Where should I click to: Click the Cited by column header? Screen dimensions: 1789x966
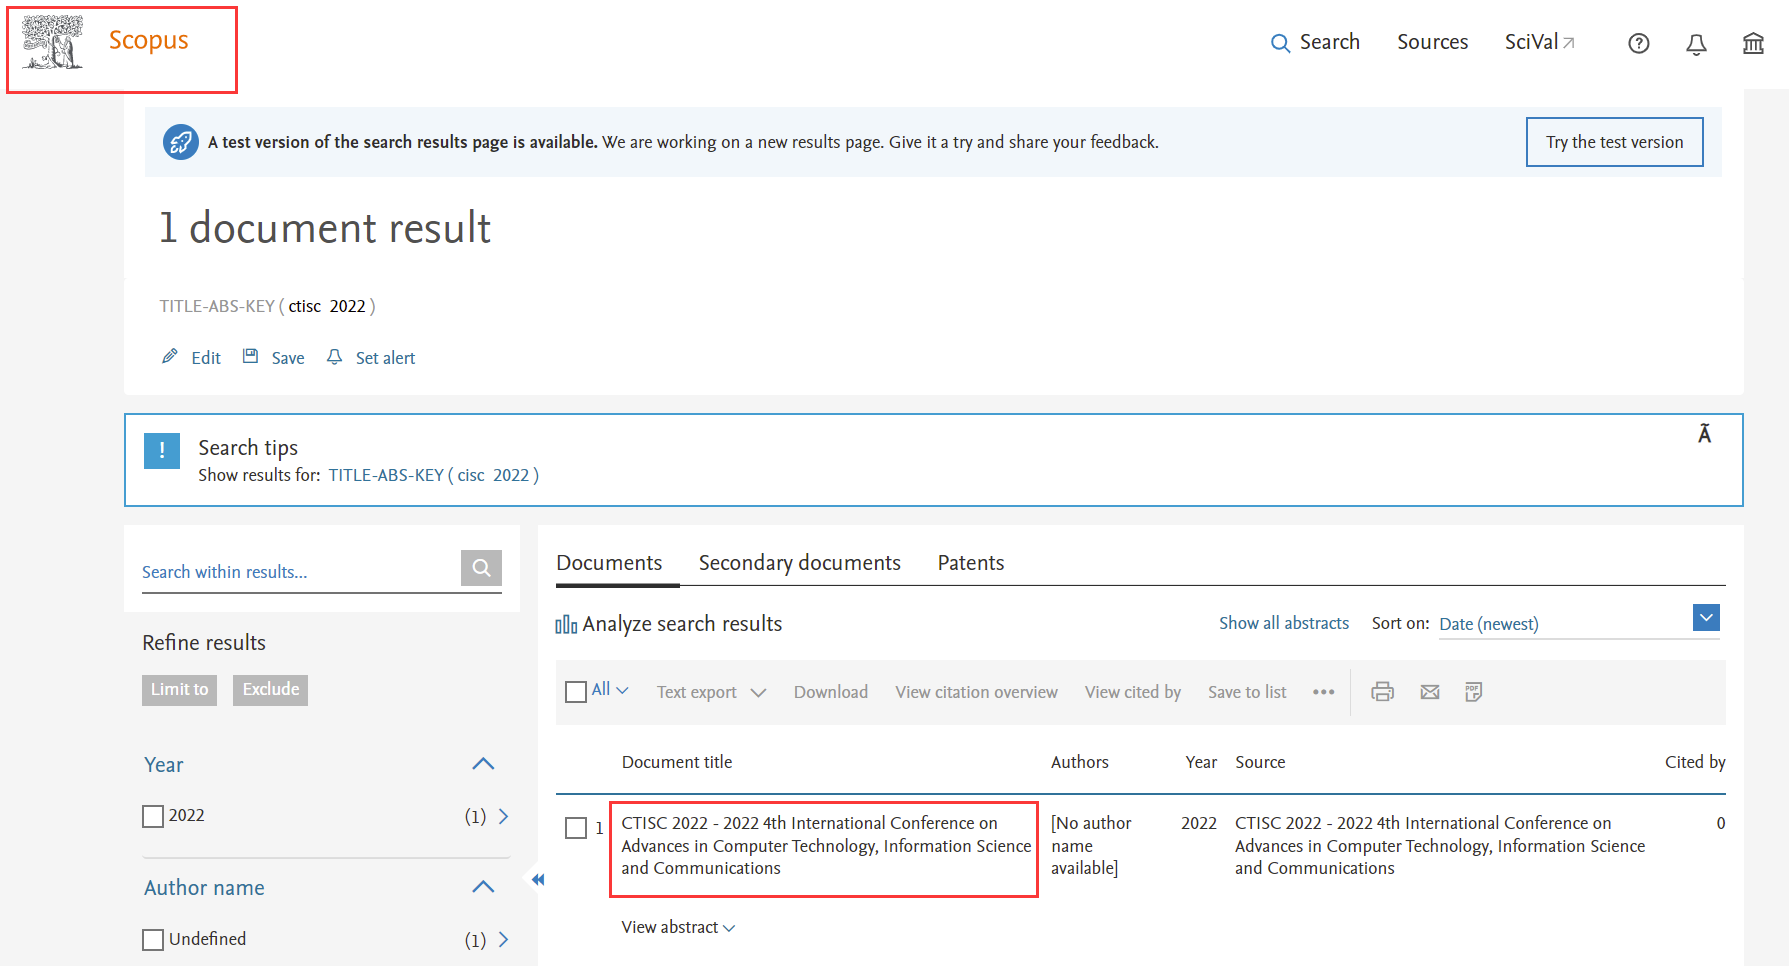pyautogui.click(x=1695, y=762)
